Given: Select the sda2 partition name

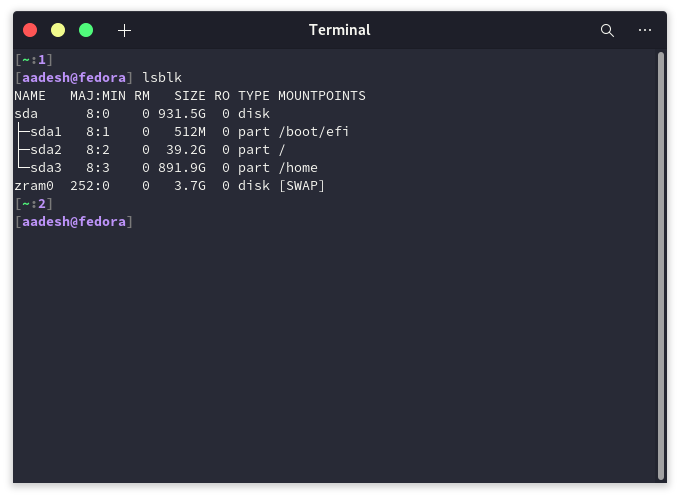Looking at the screenshot, I should click(x=46, y=150).
